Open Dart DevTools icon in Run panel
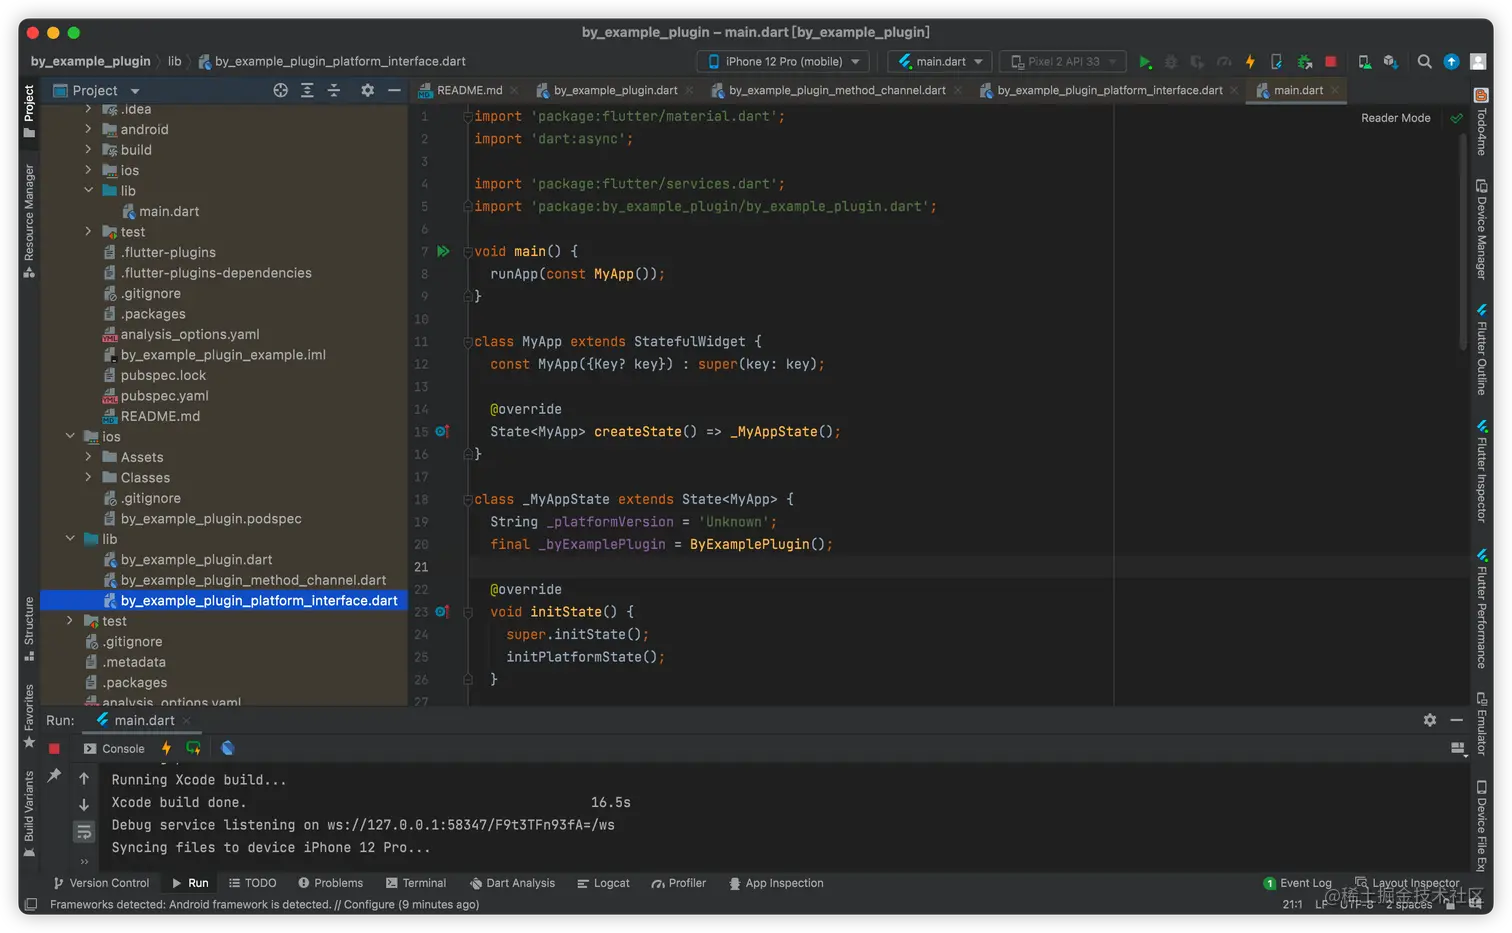This screenshot has width=1512, height=933. 227,748
